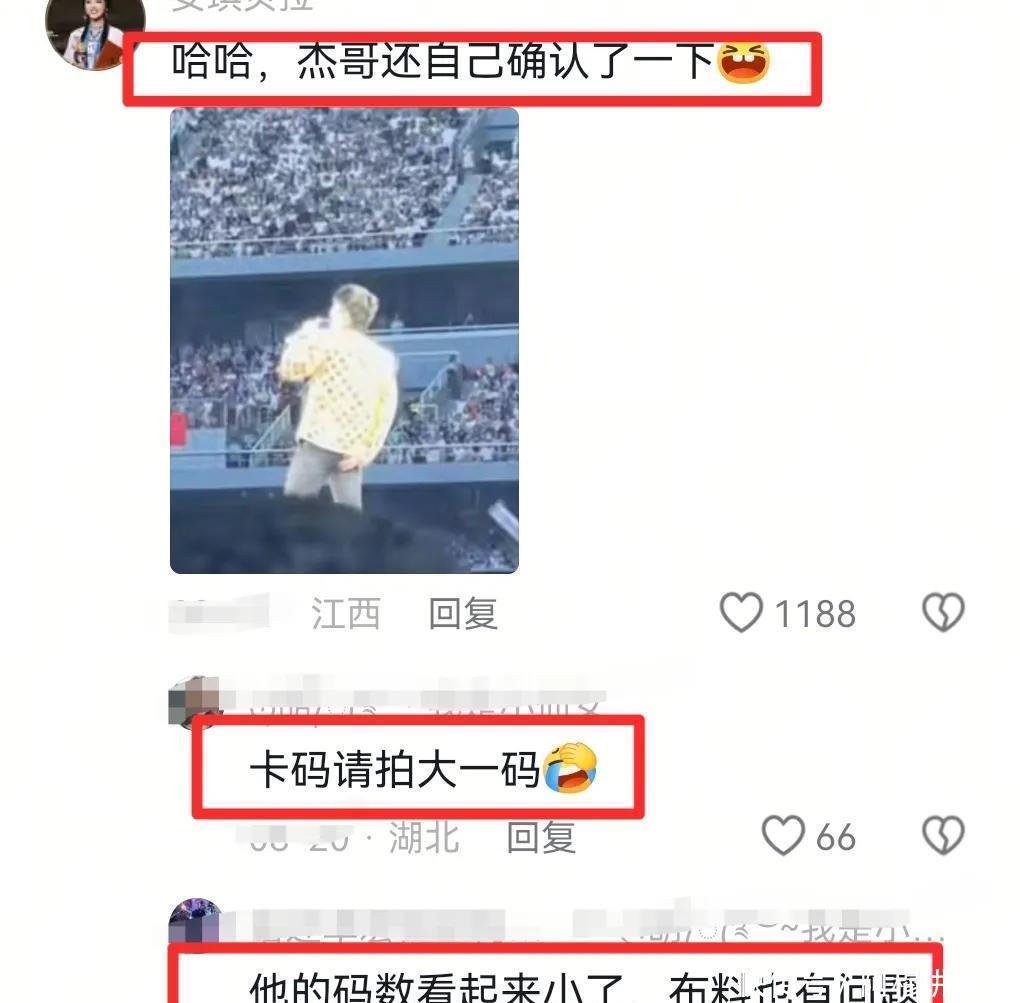Tap broken-heart icon beside 66 likes
The image size is (1020, 1003).
(943, 835)
